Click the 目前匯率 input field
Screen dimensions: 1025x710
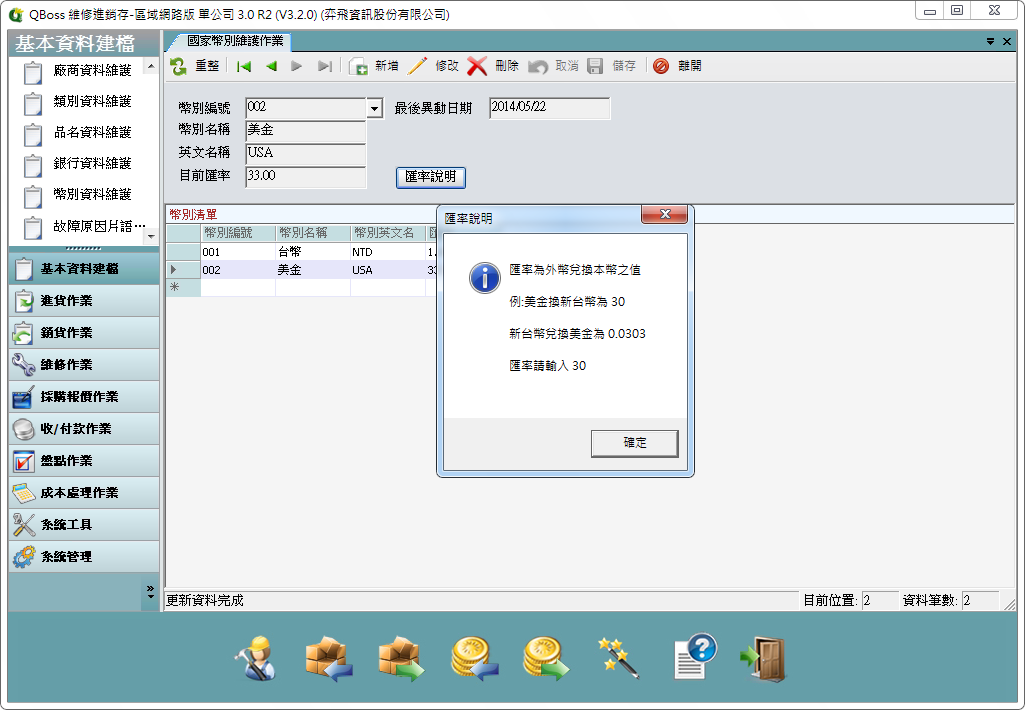[305, 177]
